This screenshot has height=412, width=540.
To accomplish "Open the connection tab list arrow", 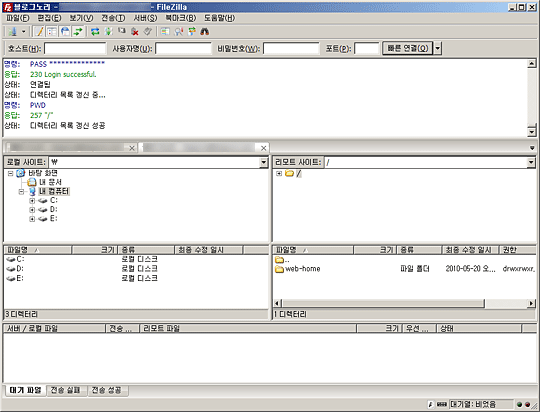I will coord(532,148).
